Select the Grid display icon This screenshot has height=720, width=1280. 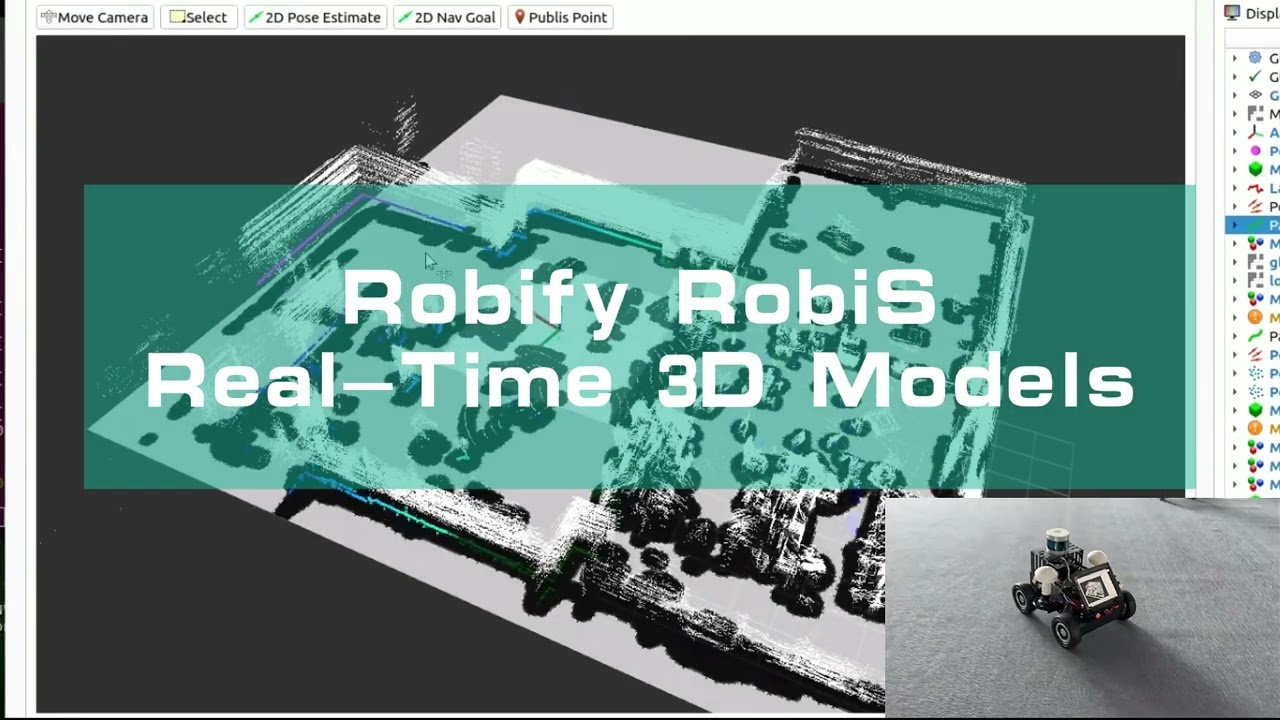1255,95
